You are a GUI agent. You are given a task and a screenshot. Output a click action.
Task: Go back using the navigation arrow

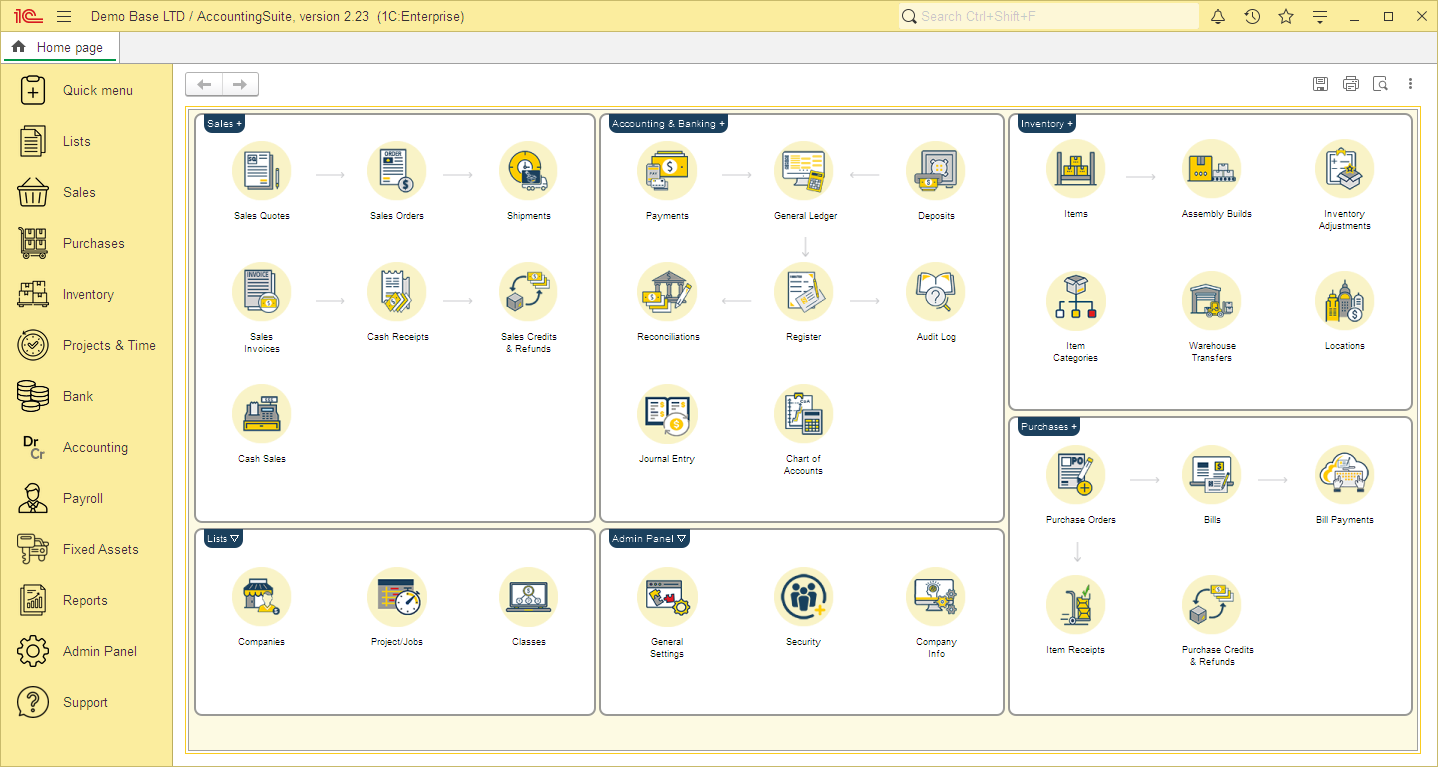[x=204, y=84]
